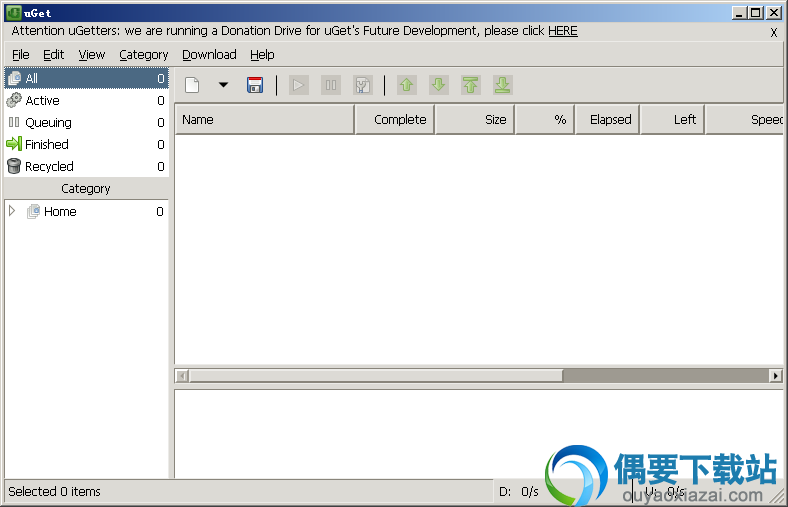788x507 pixels.
Task: Click the 'Selected 0 items' status text
Action: [54, 491]
